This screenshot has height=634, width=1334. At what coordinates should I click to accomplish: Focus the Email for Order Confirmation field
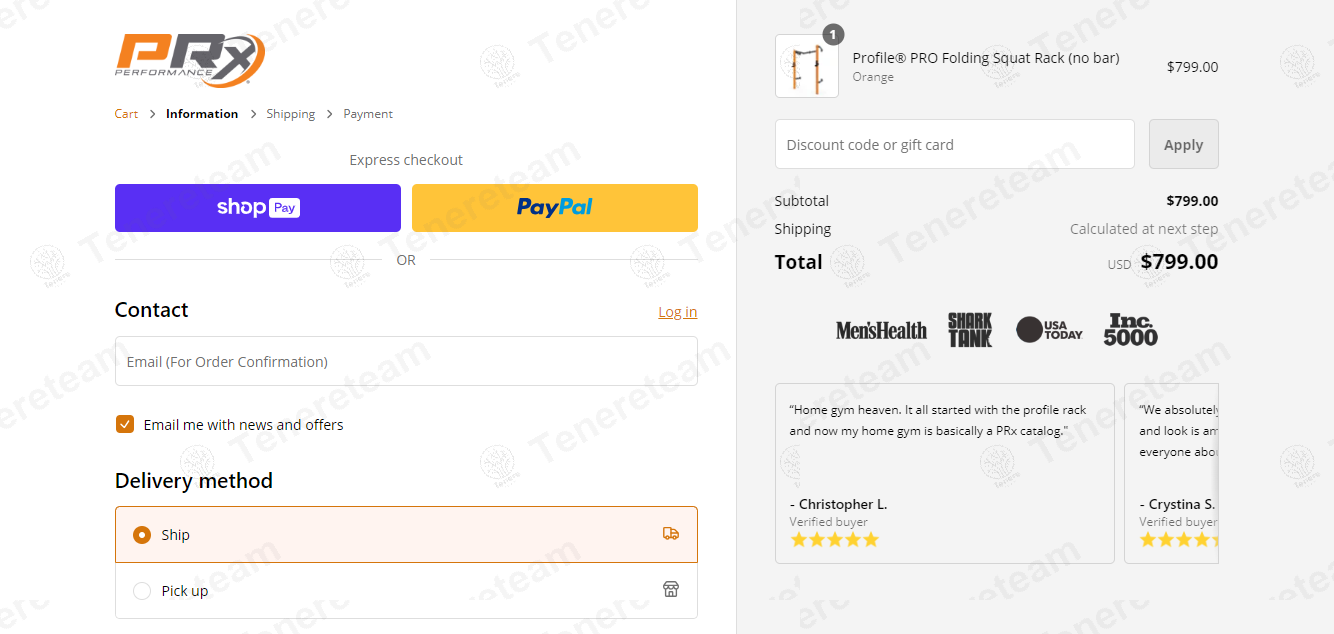click(406, 361)
